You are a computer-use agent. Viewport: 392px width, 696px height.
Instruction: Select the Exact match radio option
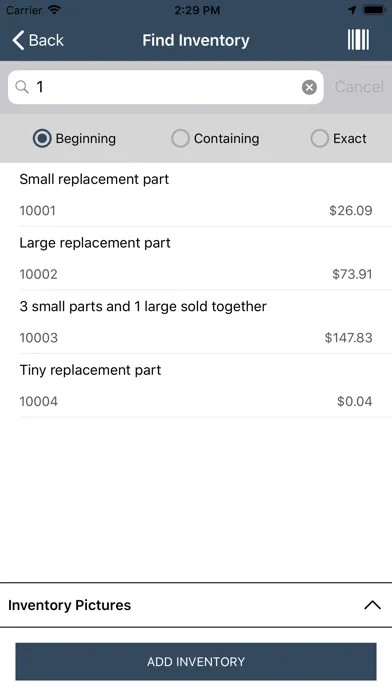(339, 138)
